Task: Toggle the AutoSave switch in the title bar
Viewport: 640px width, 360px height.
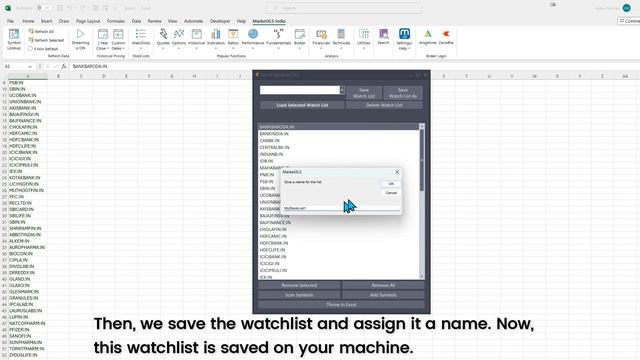Action: pyautogui.click(x=43, y=8)
